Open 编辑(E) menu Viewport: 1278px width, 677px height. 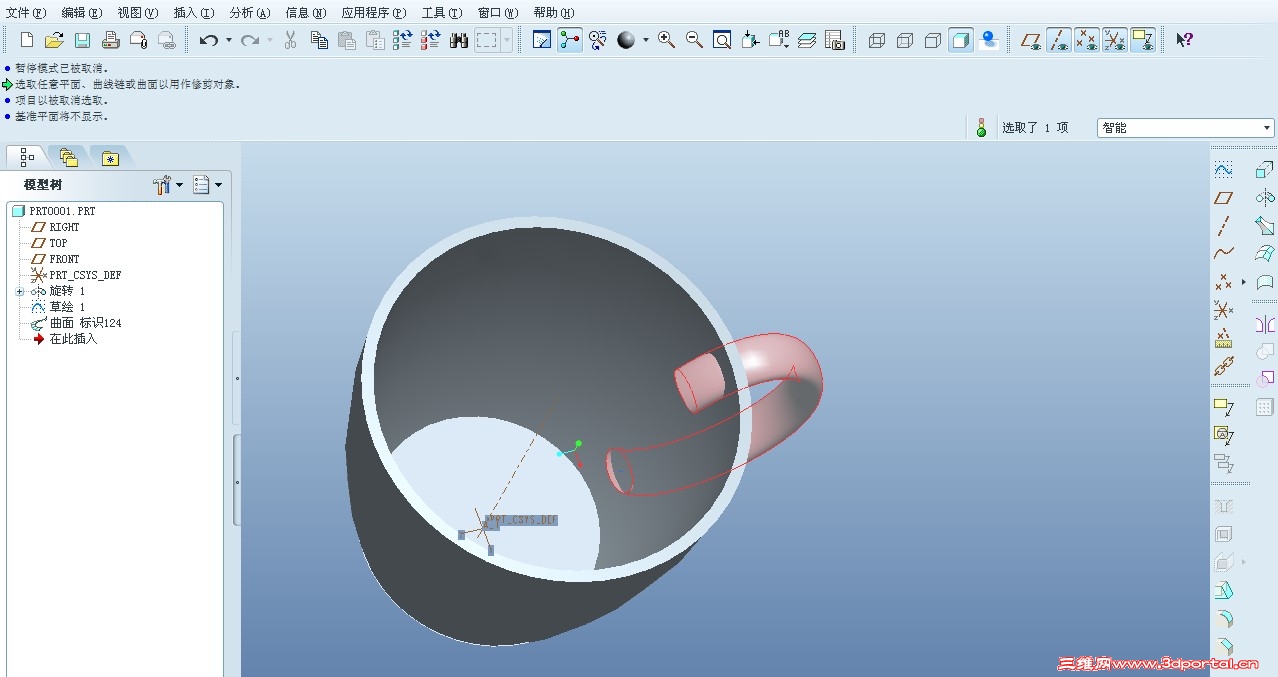coord(81,12)
